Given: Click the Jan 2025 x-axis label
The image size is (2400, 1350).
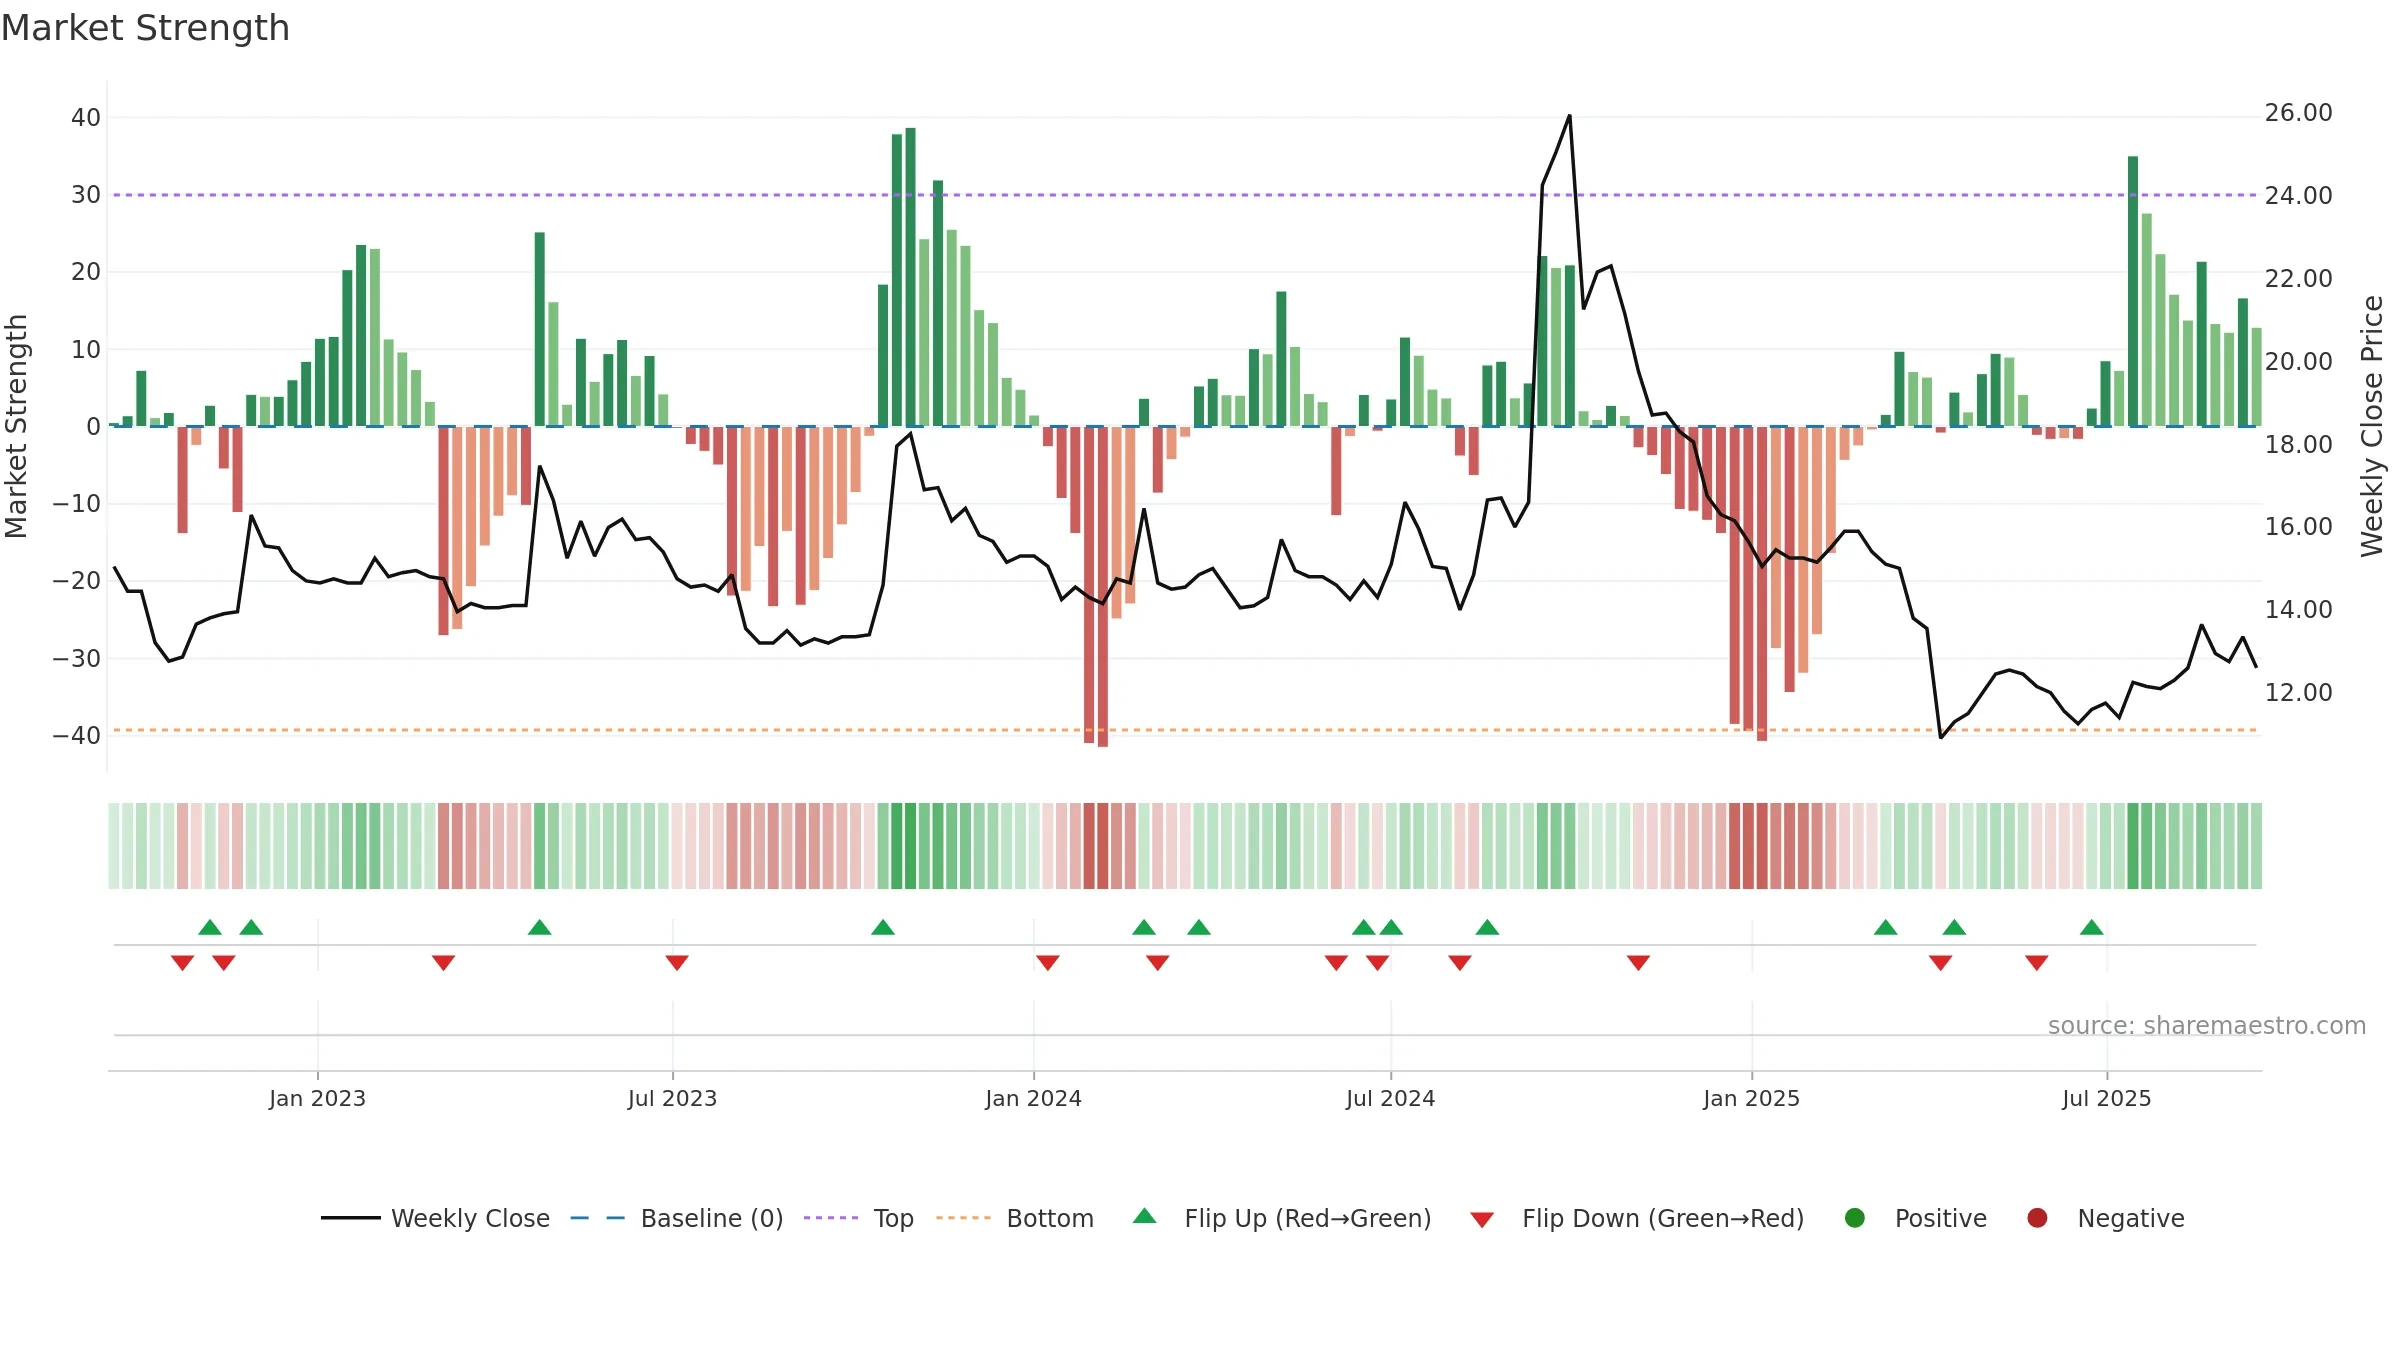Looking at the screenshot, I should [x=1751, y=1098].
